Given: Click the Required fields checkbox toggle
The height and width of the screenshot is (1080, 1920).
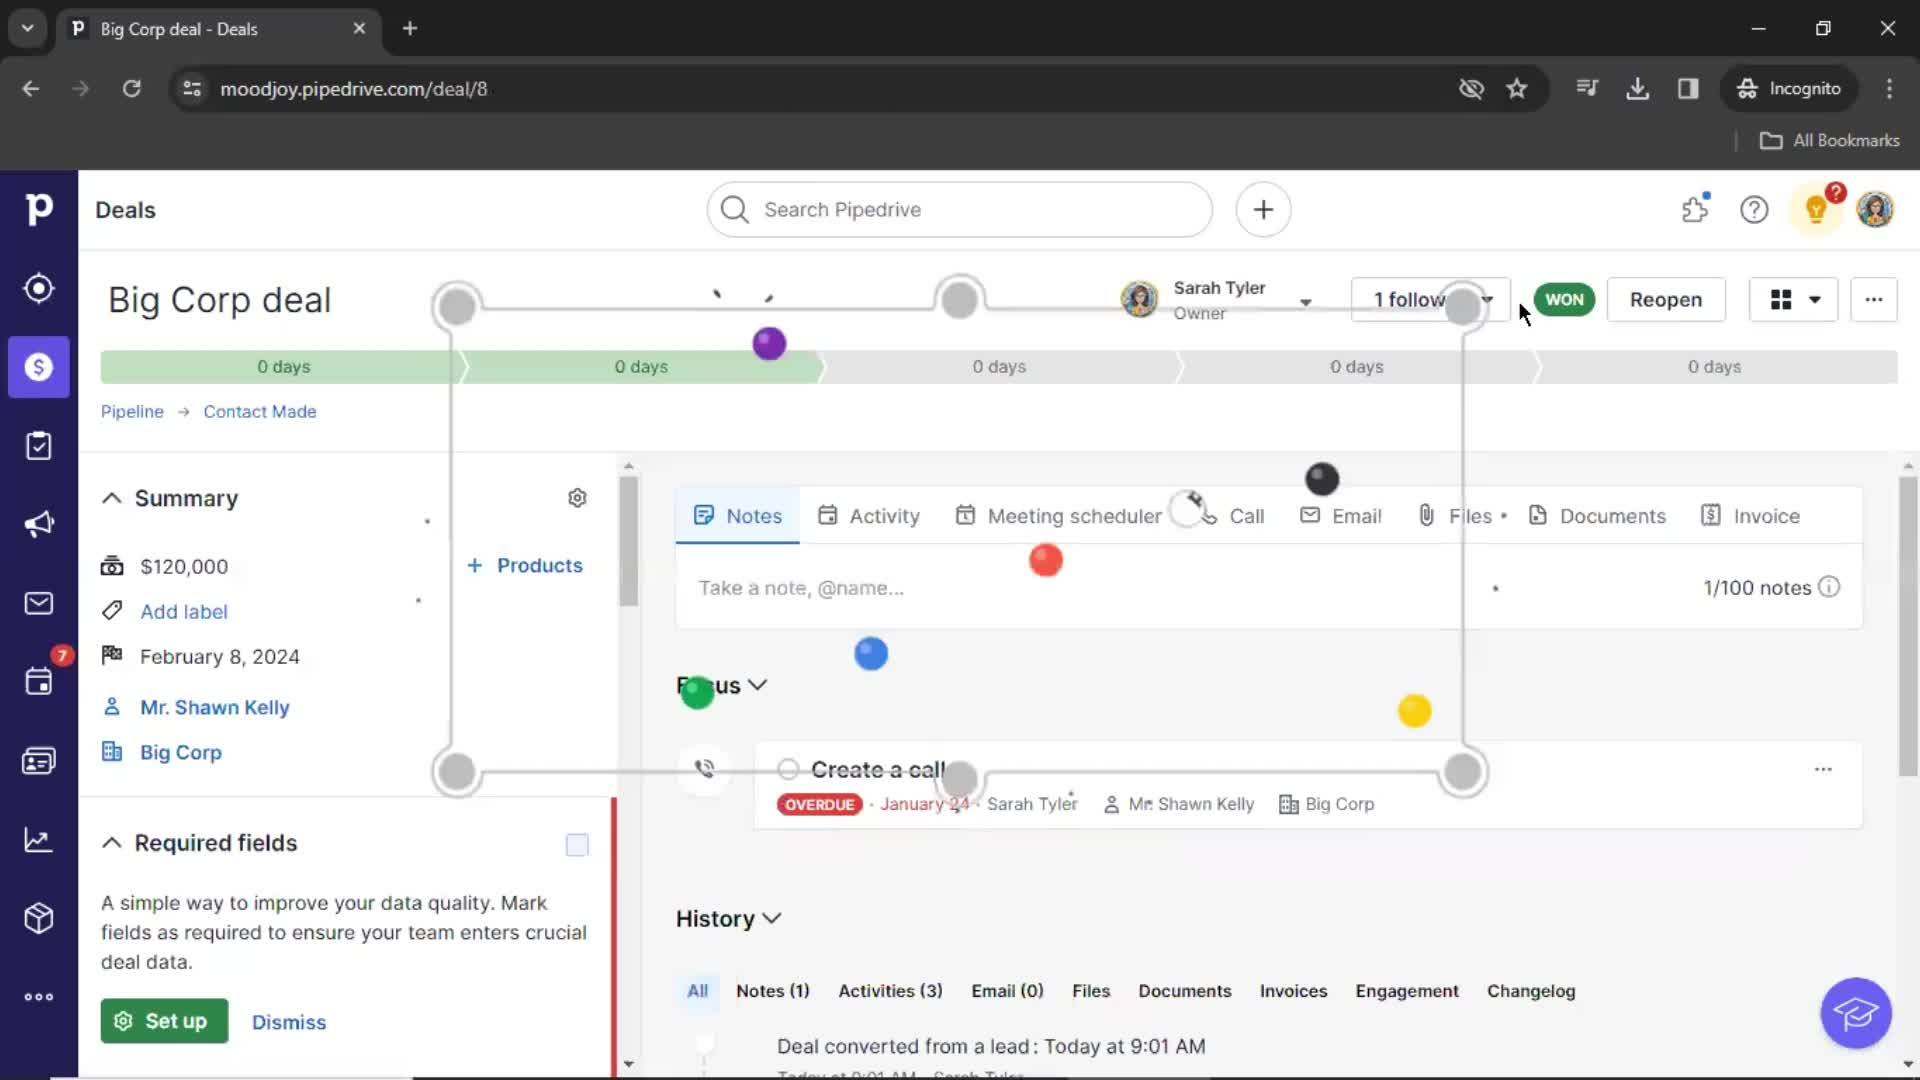Looking at the screenshot, I should click(576, 844).
